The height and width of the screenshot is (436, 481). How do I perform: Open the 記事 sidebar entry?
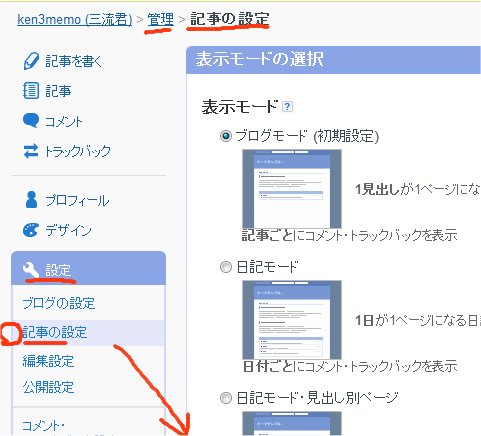tap(58, 91)
